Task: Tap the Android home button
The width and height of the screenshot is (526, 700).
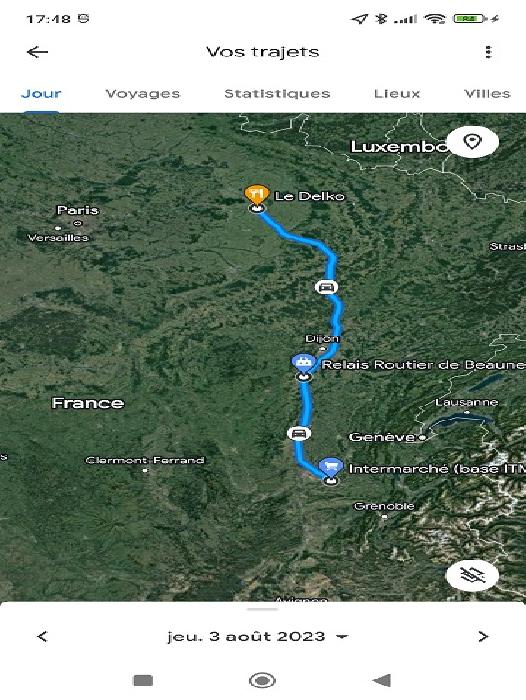Action: [x=262, y=680]
